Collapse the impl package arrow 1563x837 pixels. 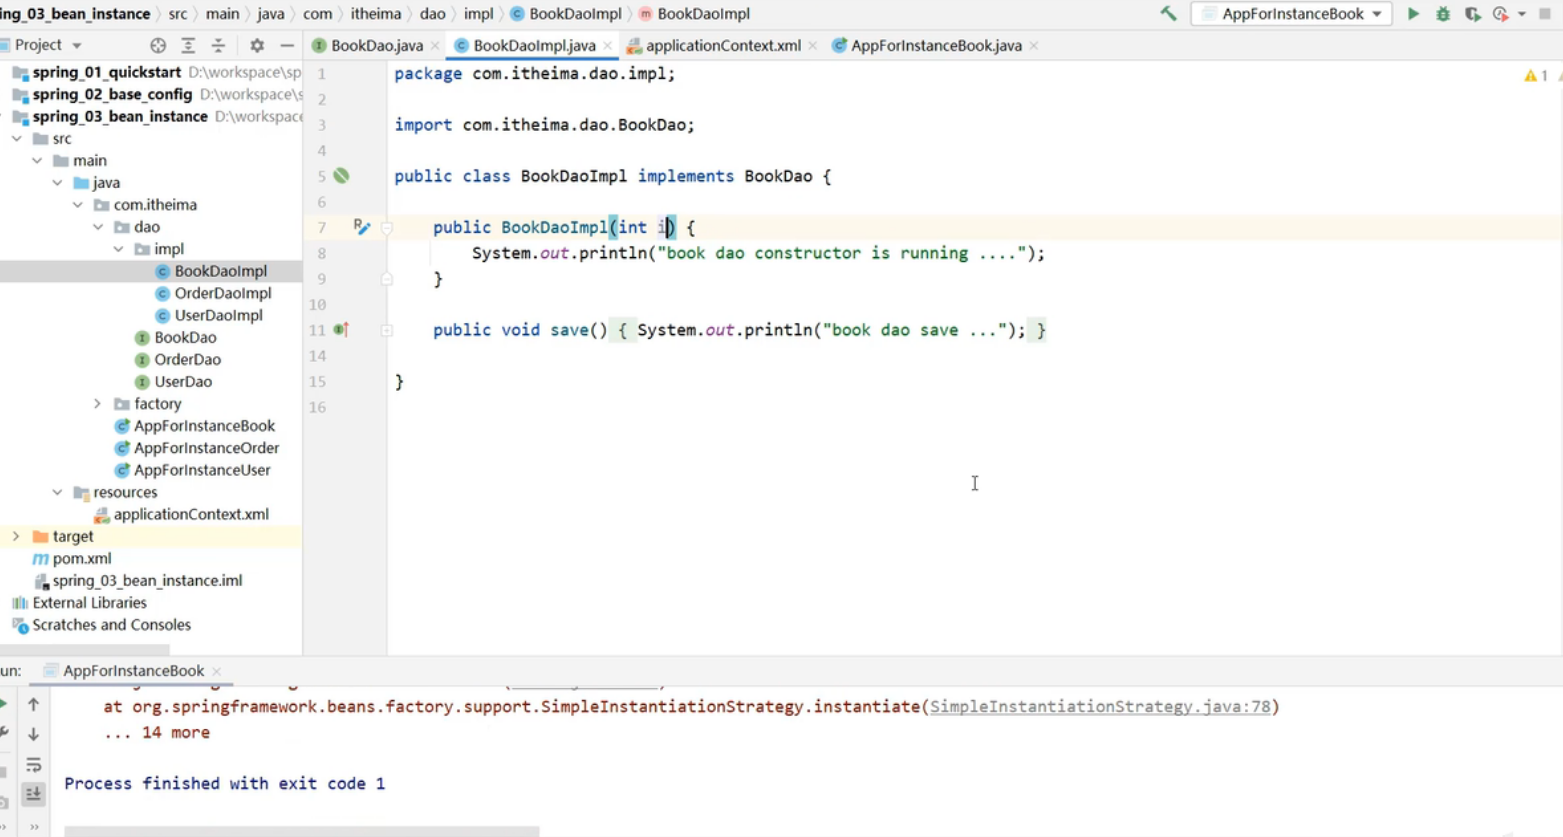pos(118,248)
